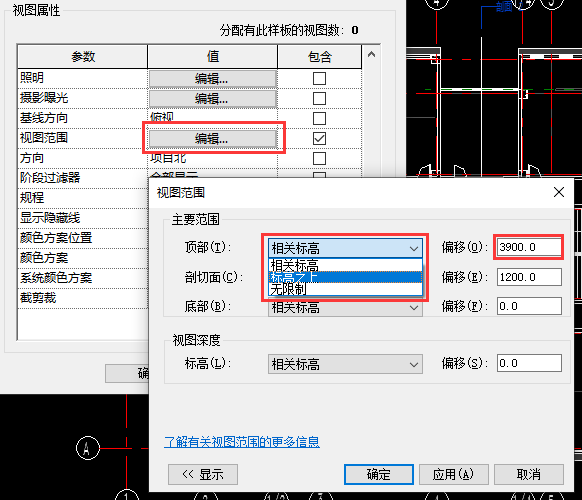Uncheck include checkbox for 视图范围
The height and width of the screenshot is (500, 582).
[319, 139]
